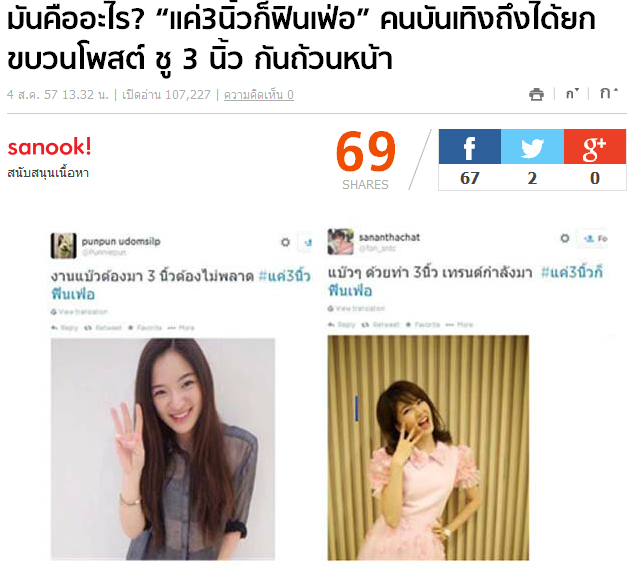The height and width of the screenshot is (585, 631).
Task: Click the punpun udomsilp profile avatar
Action: click(x=64, y=245)
